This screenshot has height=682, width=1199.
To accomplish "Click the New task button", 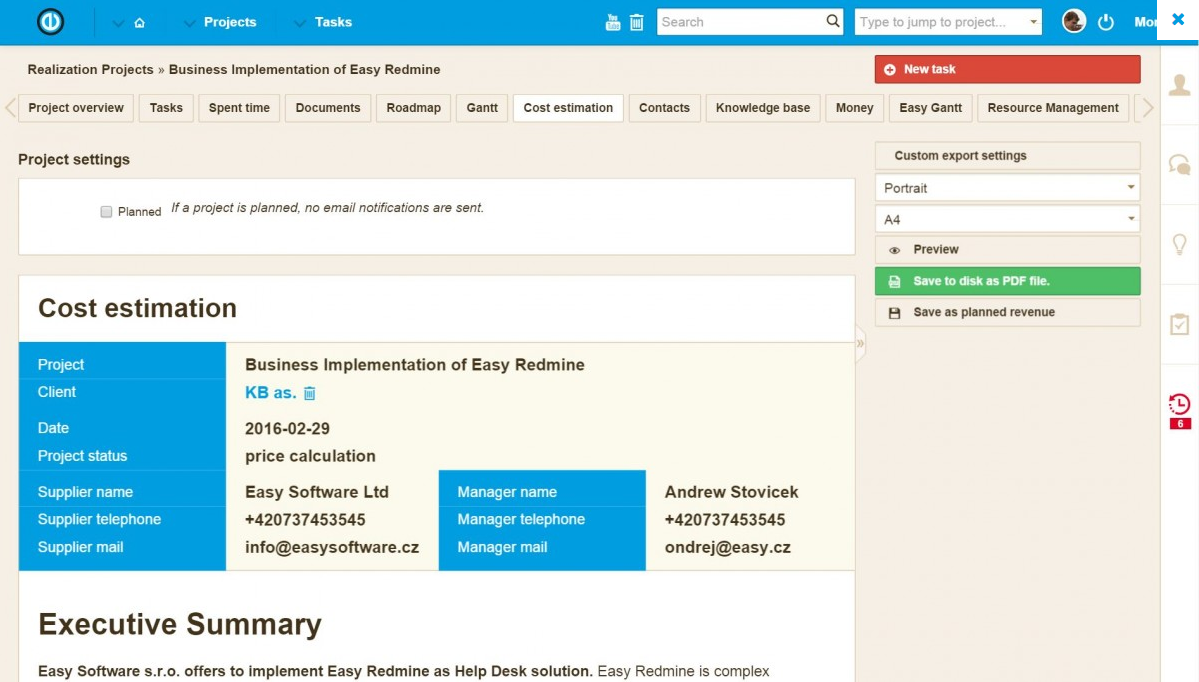I will point(1007,69).
